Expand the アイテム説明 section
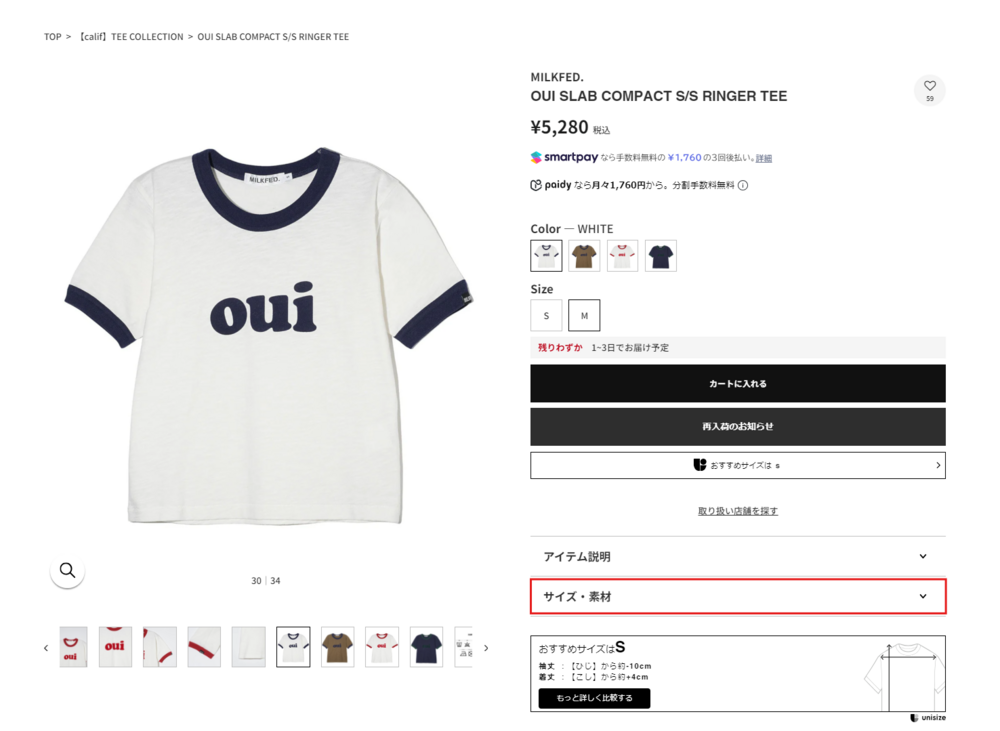Viewport: 1000px width, 731px height. pyautogui.click(x=737, y=557)
